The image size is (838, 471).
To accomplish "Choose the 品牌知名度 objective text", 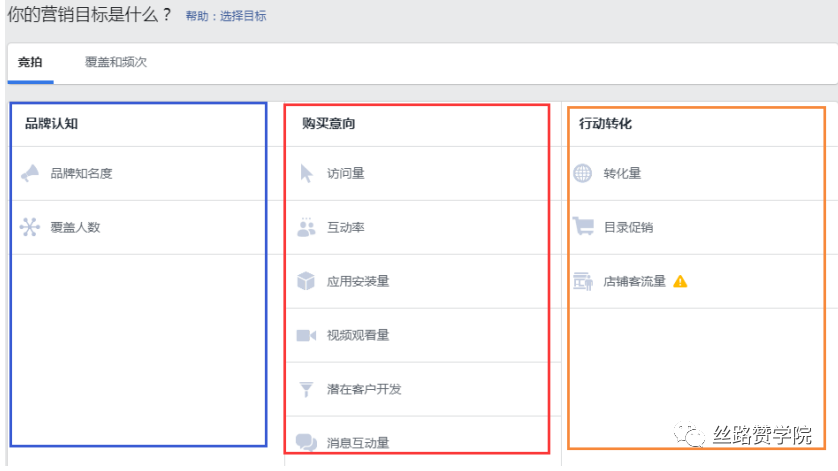I will click(81, 173).
